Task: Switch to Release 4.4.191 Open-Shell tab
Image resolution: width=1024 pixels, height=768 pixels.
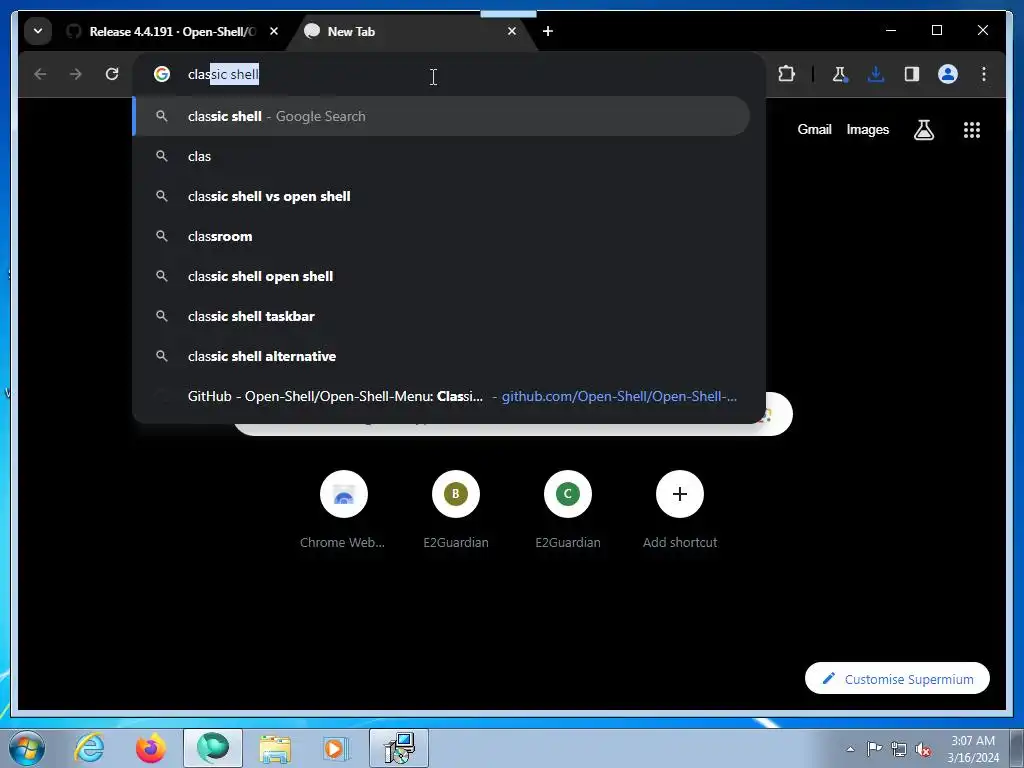Action: [172, 31]
